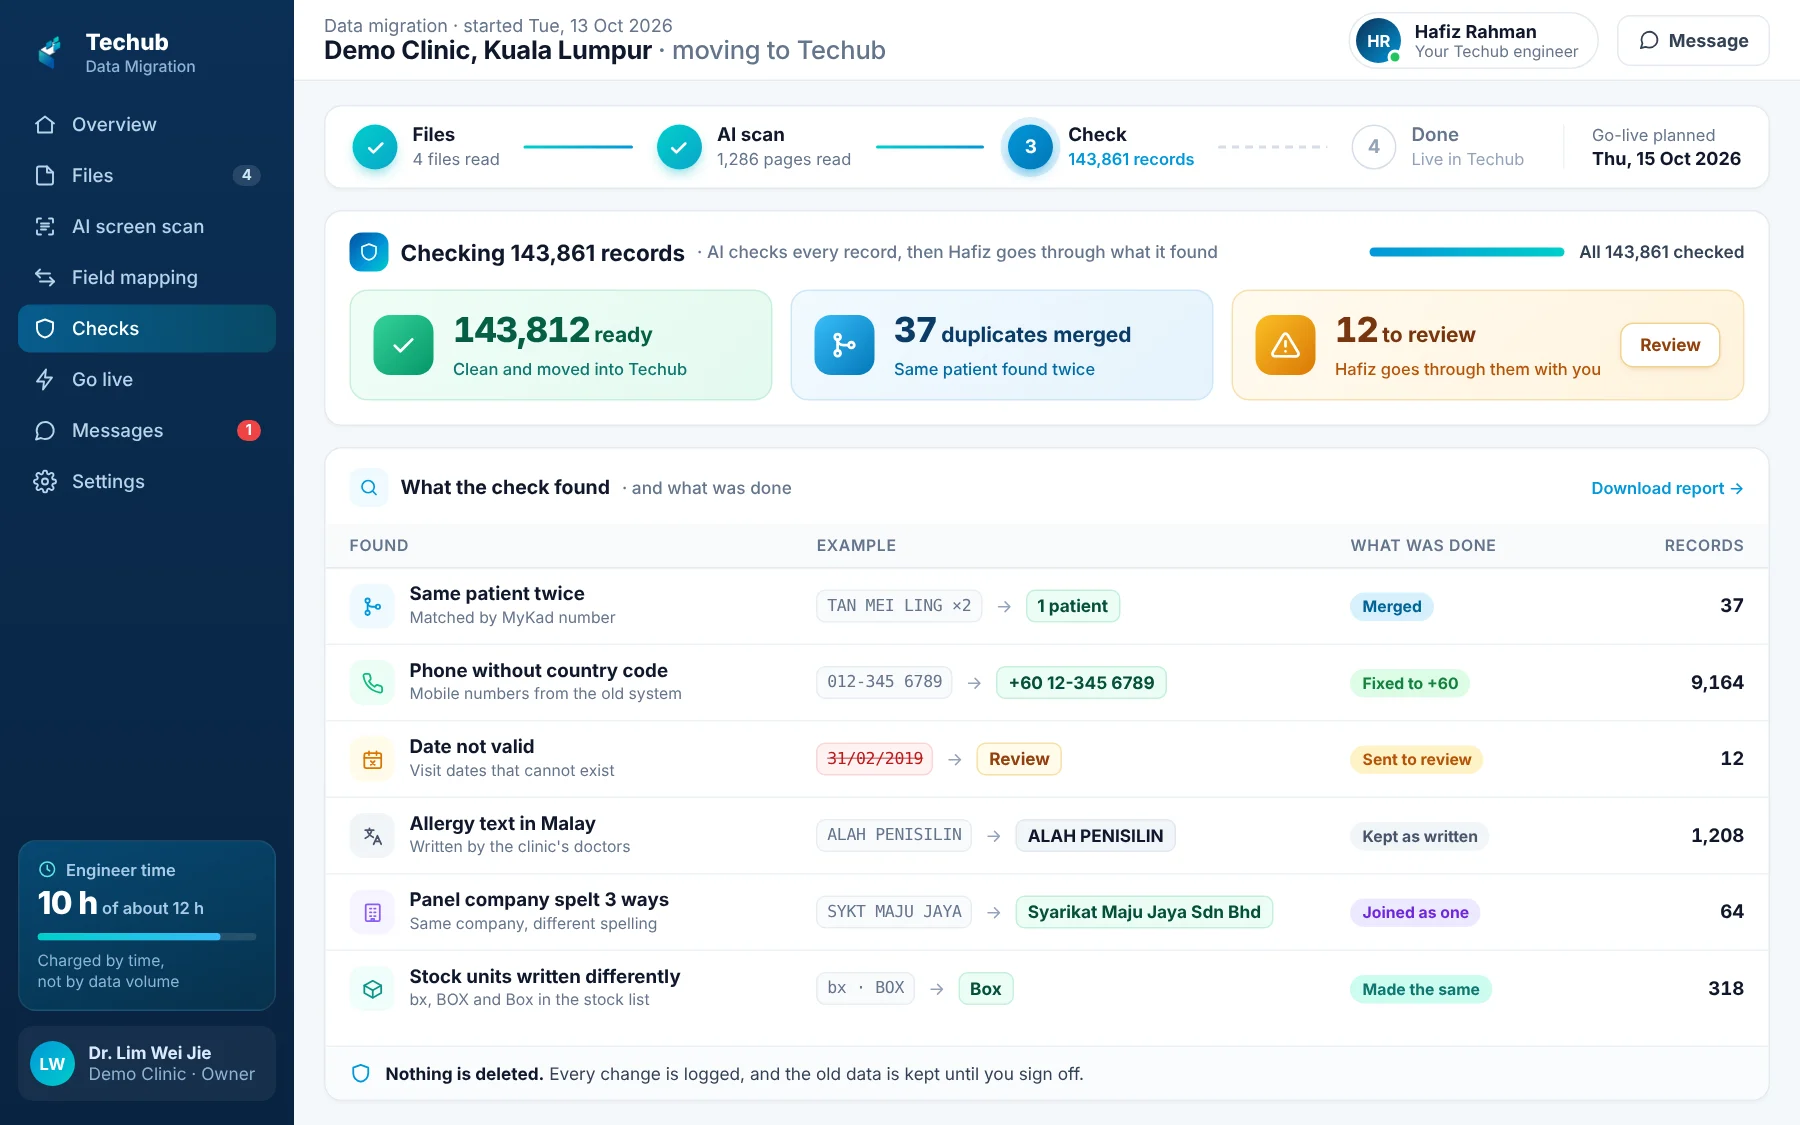
Task: Select step 4 Done in progress stepper
Action: tap(1374, 147)
